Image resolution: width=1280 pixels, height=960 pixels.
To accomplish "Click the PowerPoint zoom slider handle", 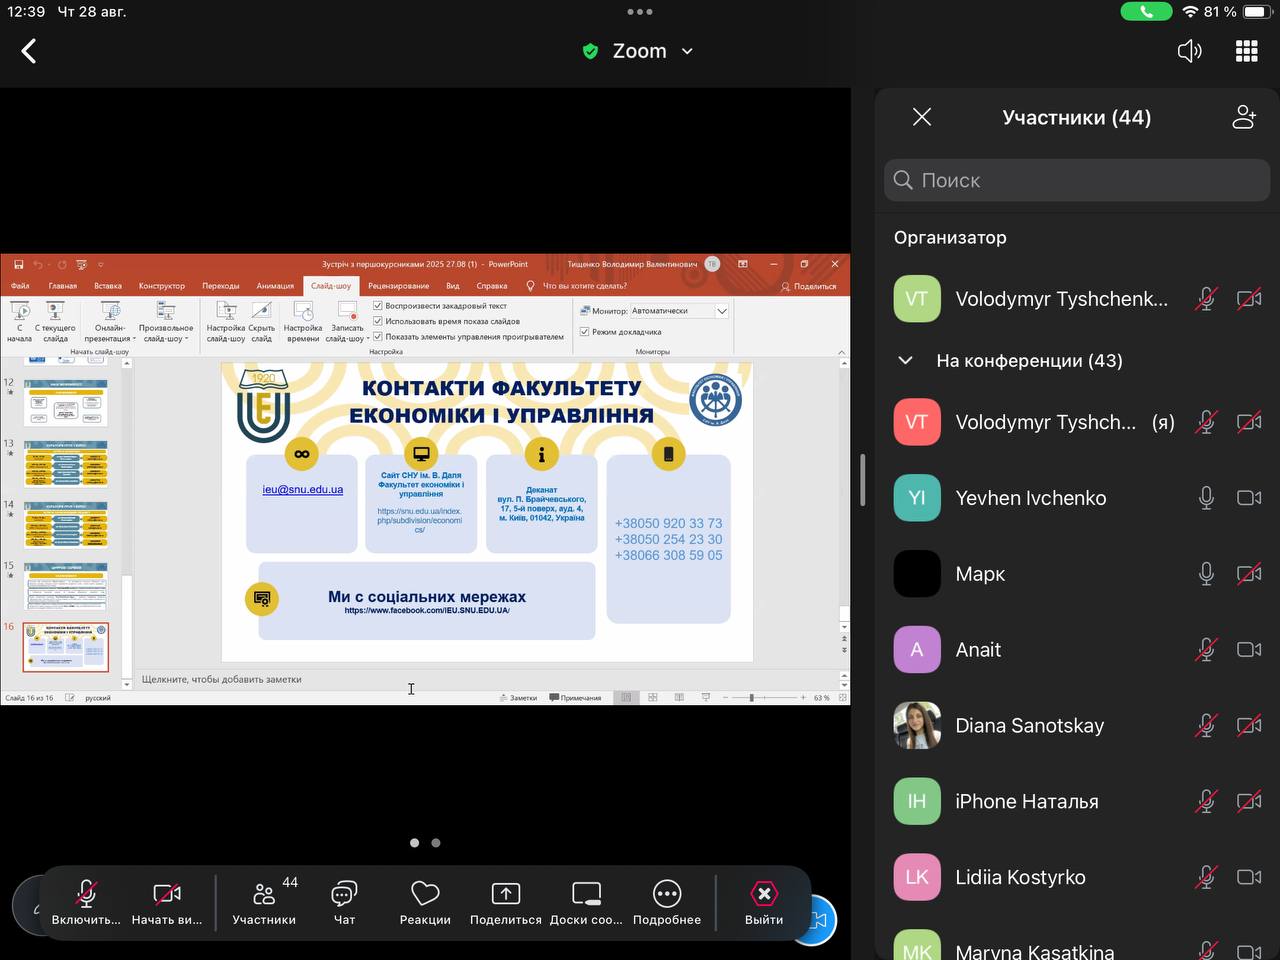I will [751, 697].
